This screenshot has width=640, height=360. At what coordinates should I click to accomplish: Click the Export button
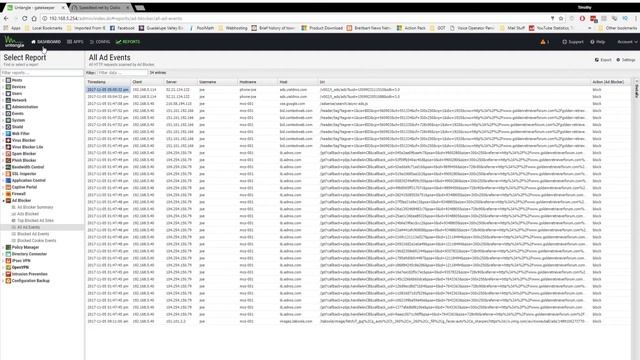pyautogui.click(x=603, y=60)
